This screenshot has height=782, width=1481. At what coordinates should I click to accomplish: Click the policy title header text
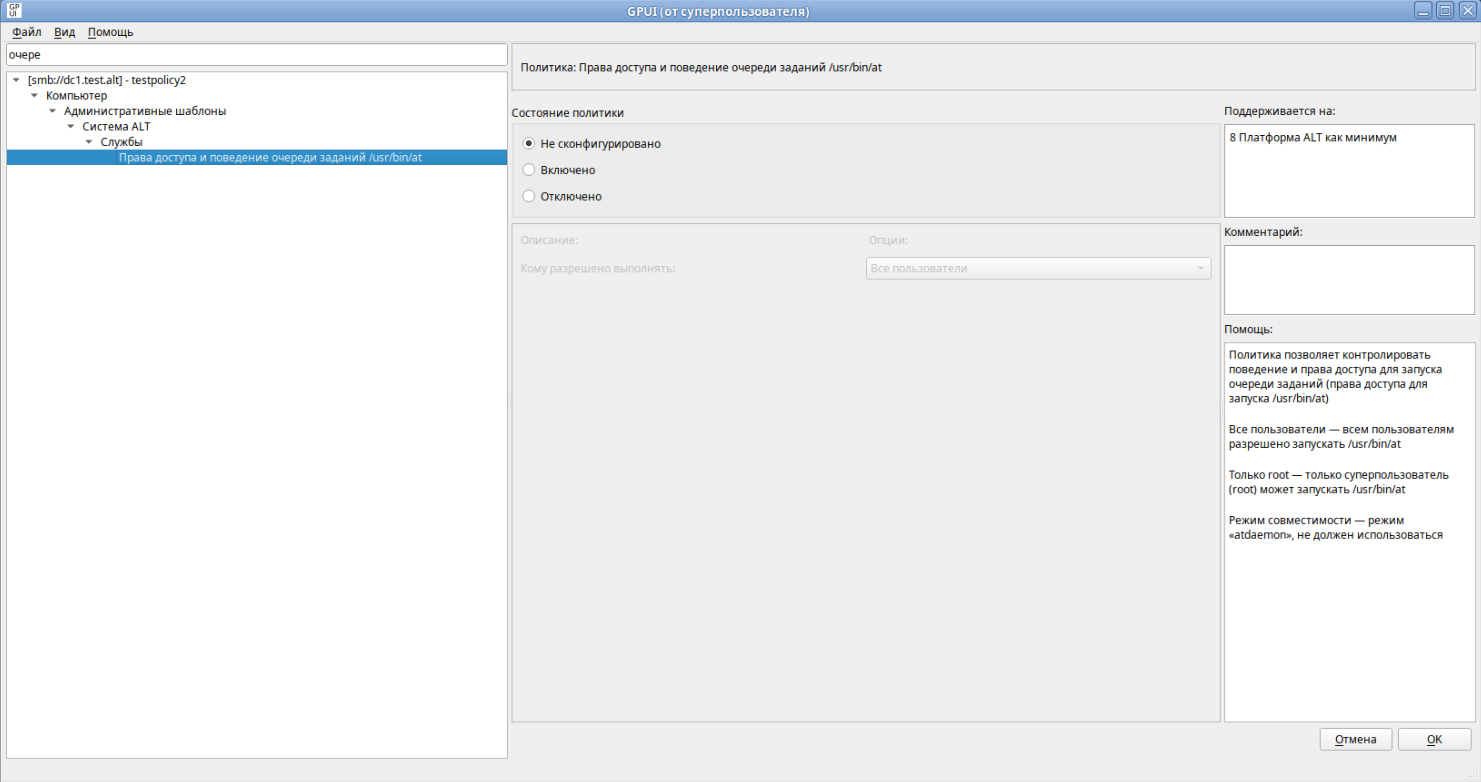[701, 67]
